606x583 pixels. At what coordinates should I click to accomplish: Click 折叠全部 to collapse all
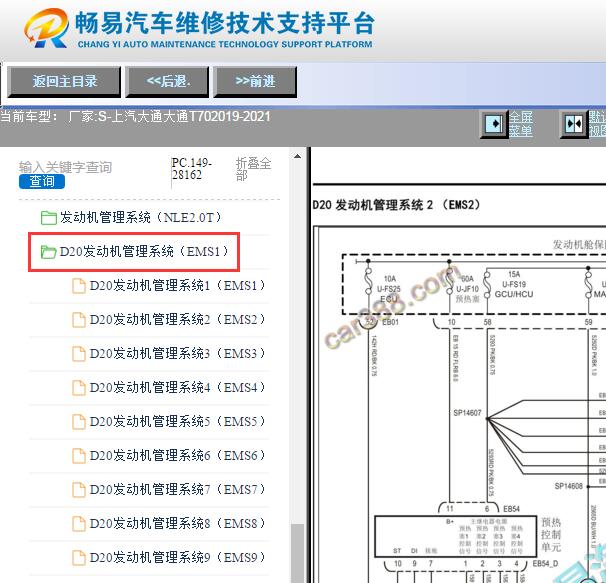point(253,169)
